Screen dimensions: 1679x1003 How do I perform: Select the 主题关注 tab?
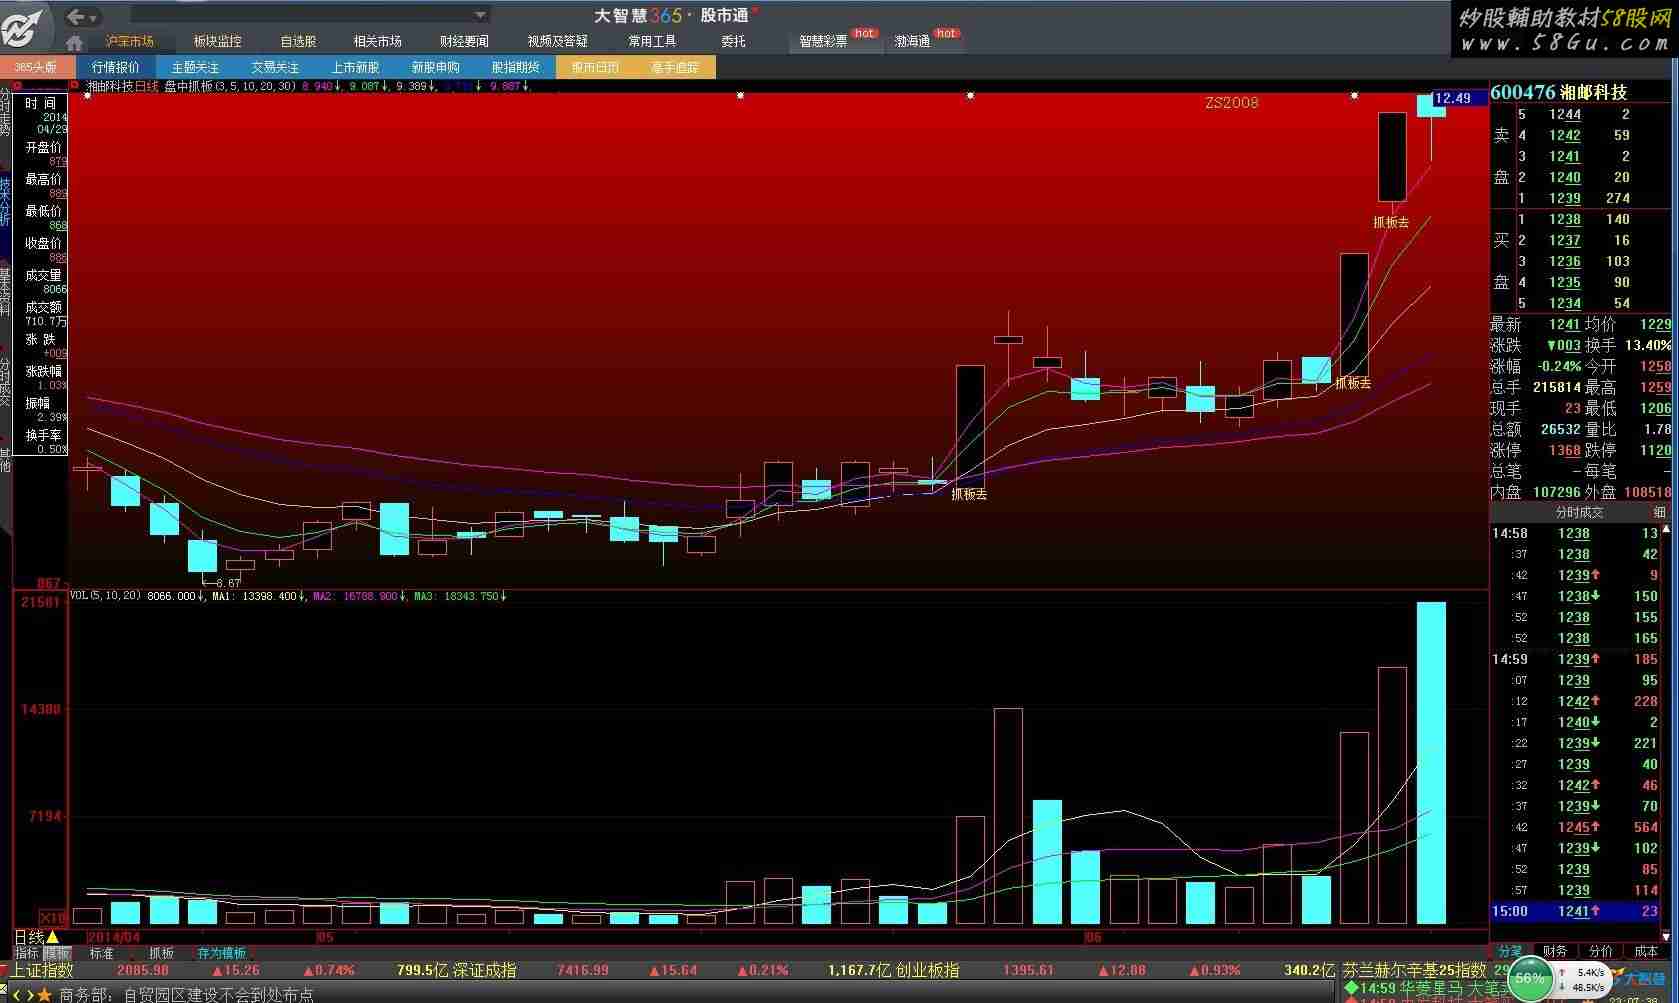coord(195,67)
